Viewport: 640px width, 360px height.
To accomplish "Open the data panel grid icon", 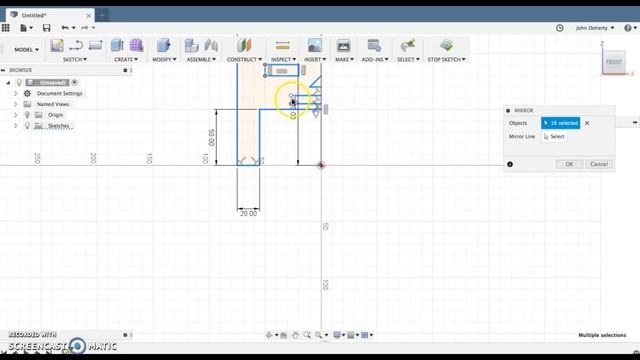I will point(6,28).
